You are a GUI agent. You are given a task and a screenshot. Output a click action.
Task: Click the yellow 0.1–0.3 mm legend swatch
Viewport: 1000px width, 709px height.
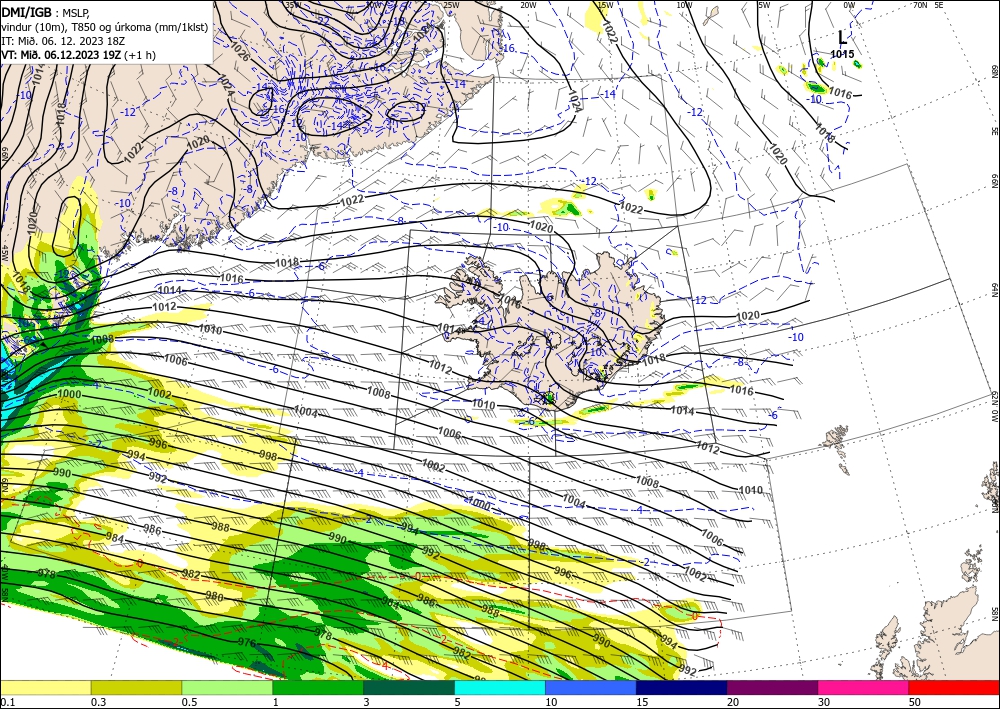pos(45,687)
